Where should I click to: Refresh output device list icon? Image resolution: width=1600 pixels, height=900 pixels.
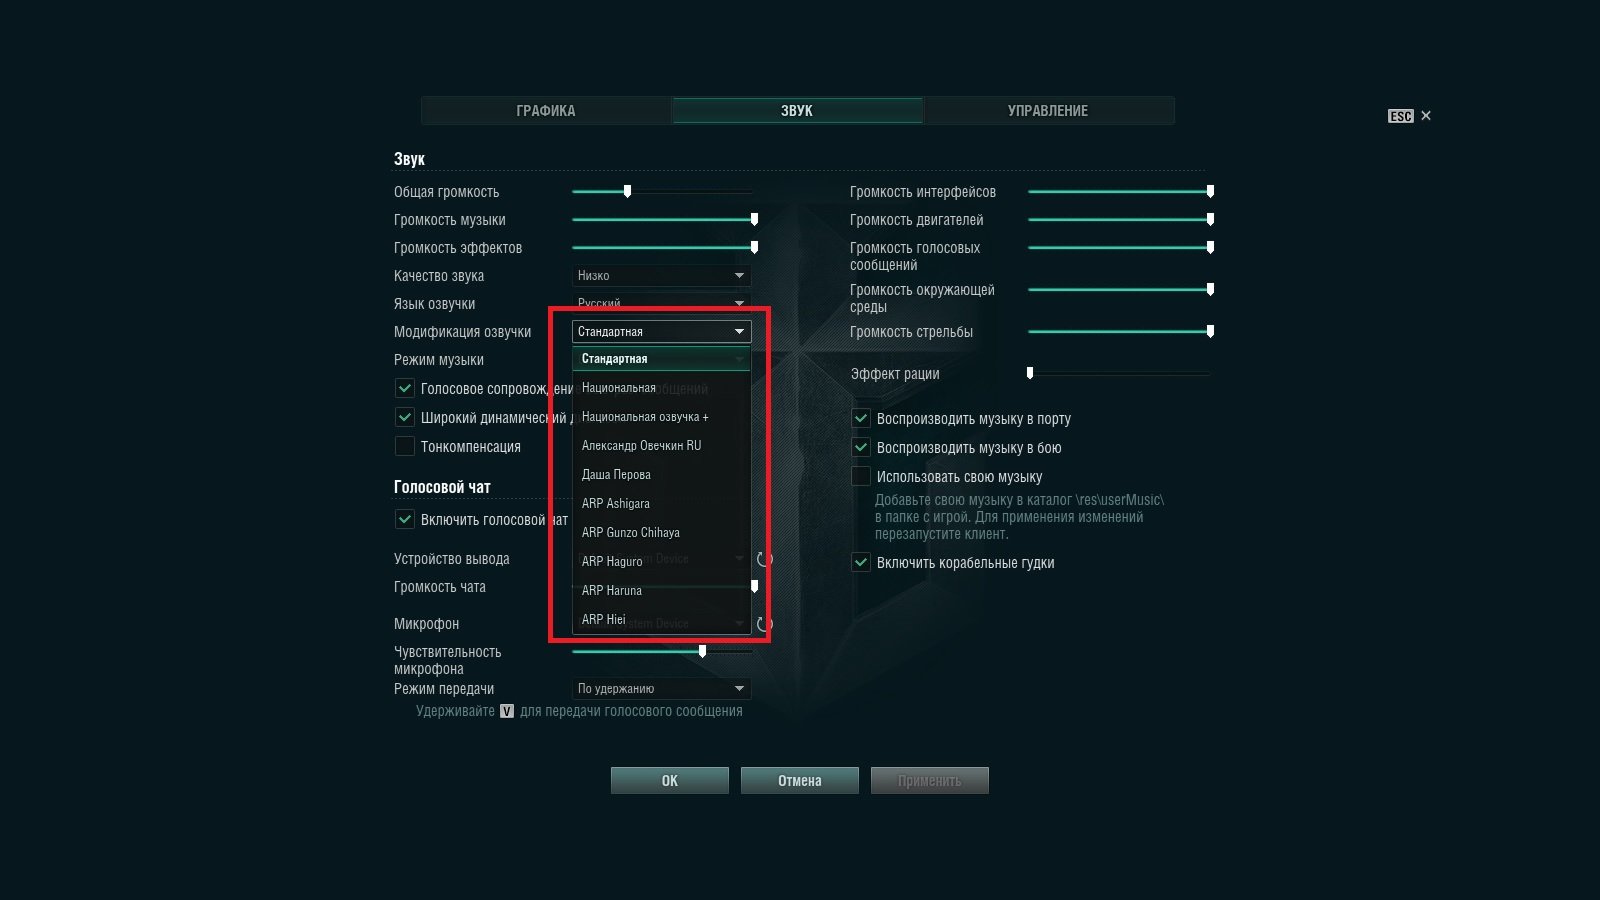click(765, 559)
